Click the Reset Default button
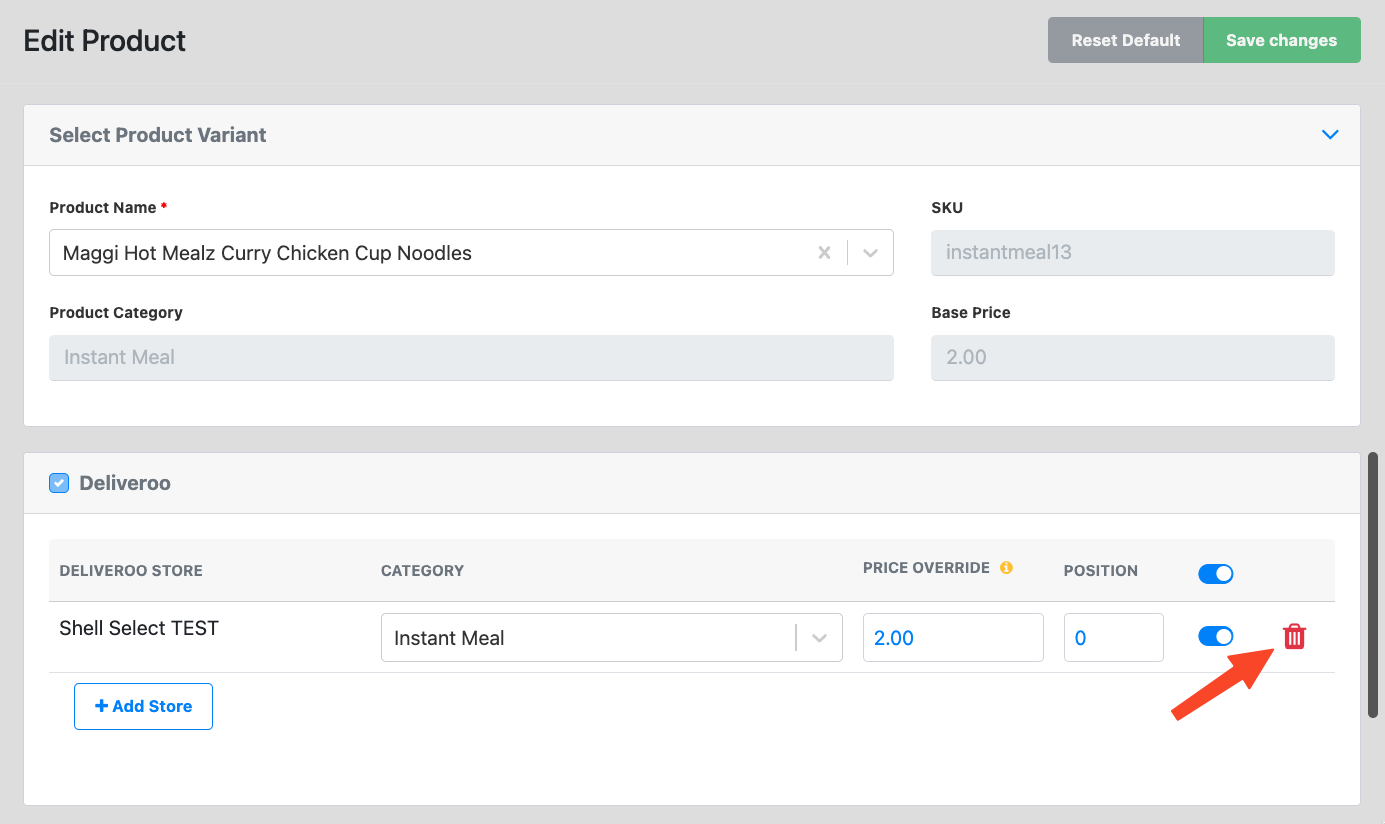The height and width of the screenshot is (824, 1385). pos(1126,40)
